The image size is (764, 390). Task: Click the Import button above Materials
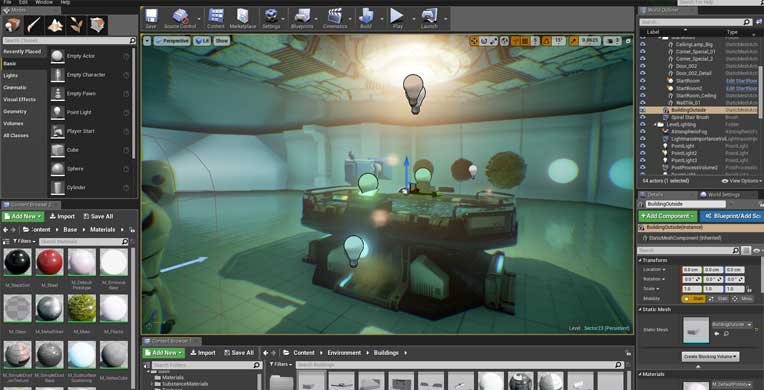click(62, 216)
